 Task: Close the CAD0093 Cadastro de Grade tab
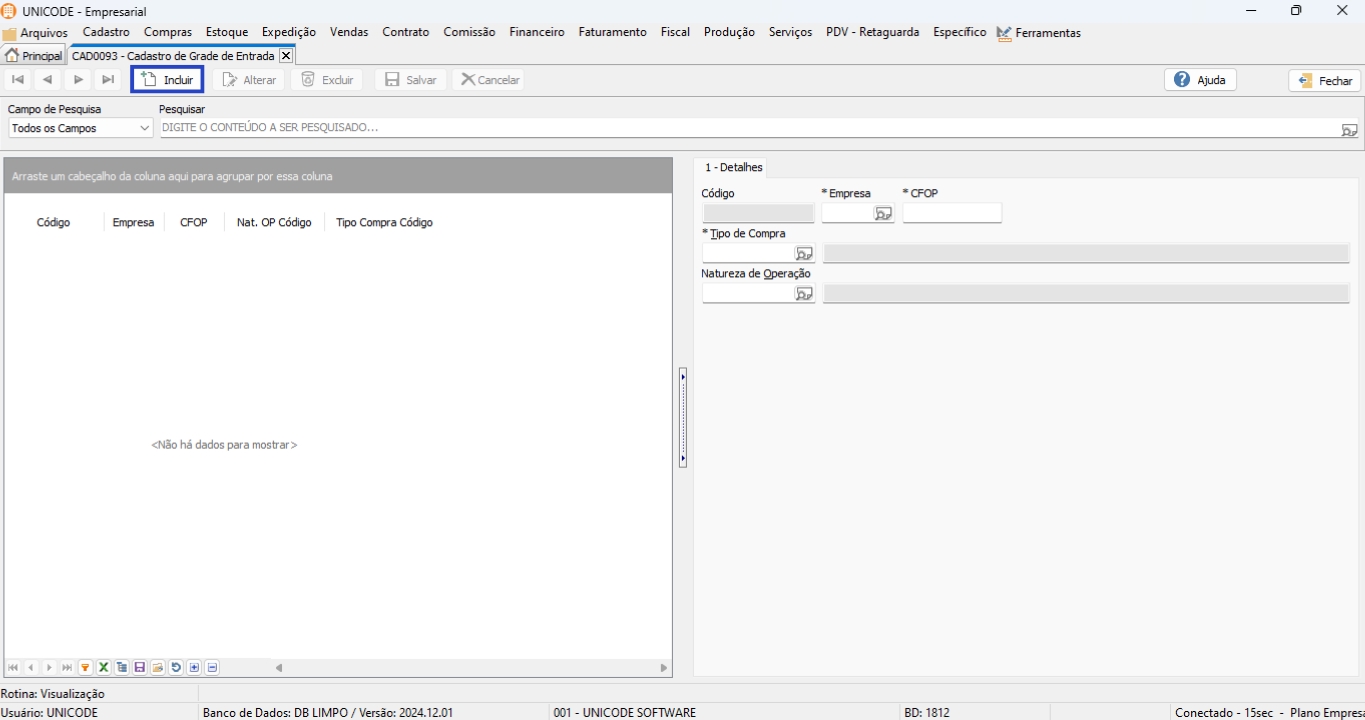click(x=286, y=56)
